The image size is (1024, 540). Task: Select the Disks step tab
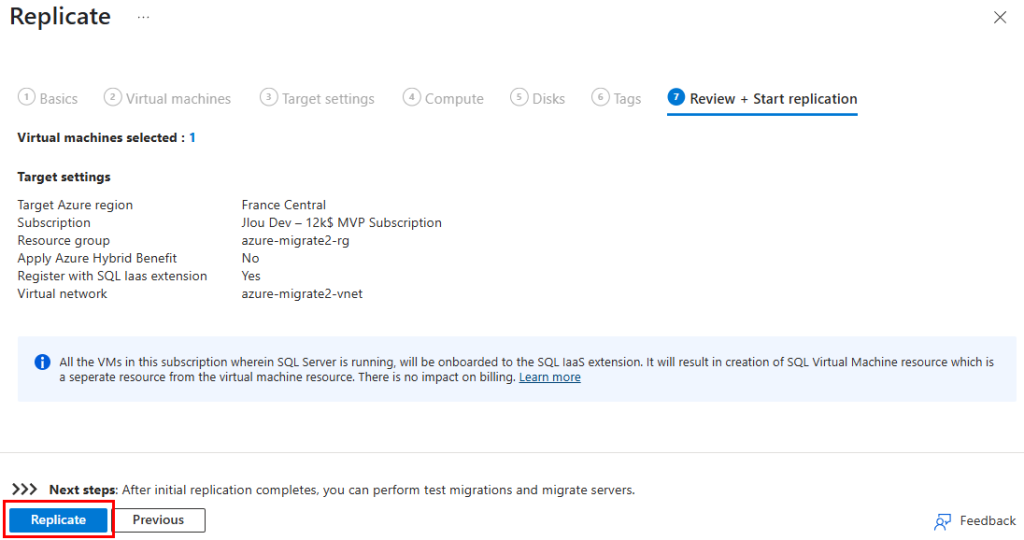point(537,98)
